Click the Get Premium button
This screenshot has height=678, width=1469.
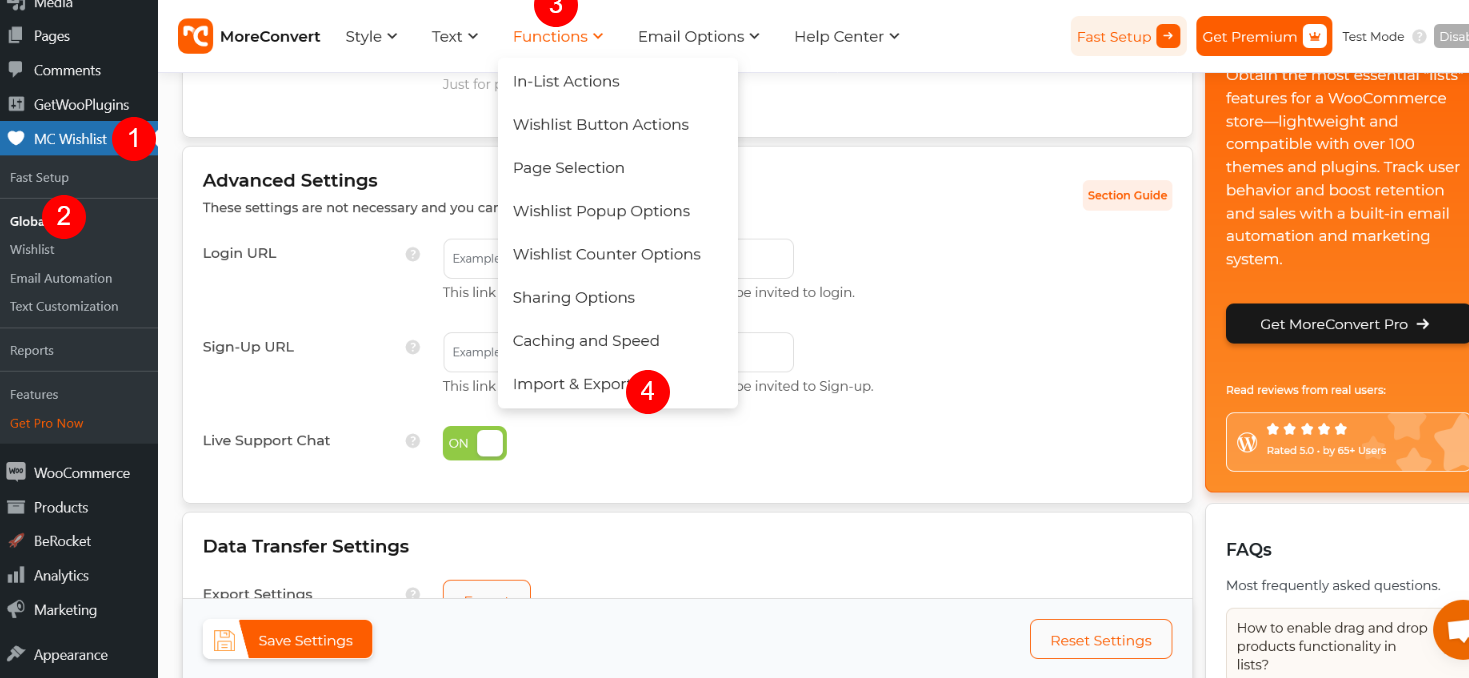pos(1264,37)
